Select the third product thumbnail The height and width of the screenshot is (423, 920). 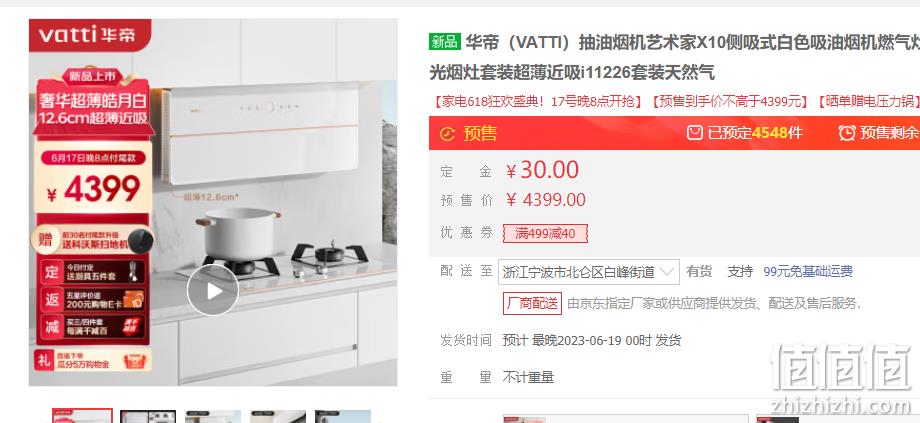point(213,417)
